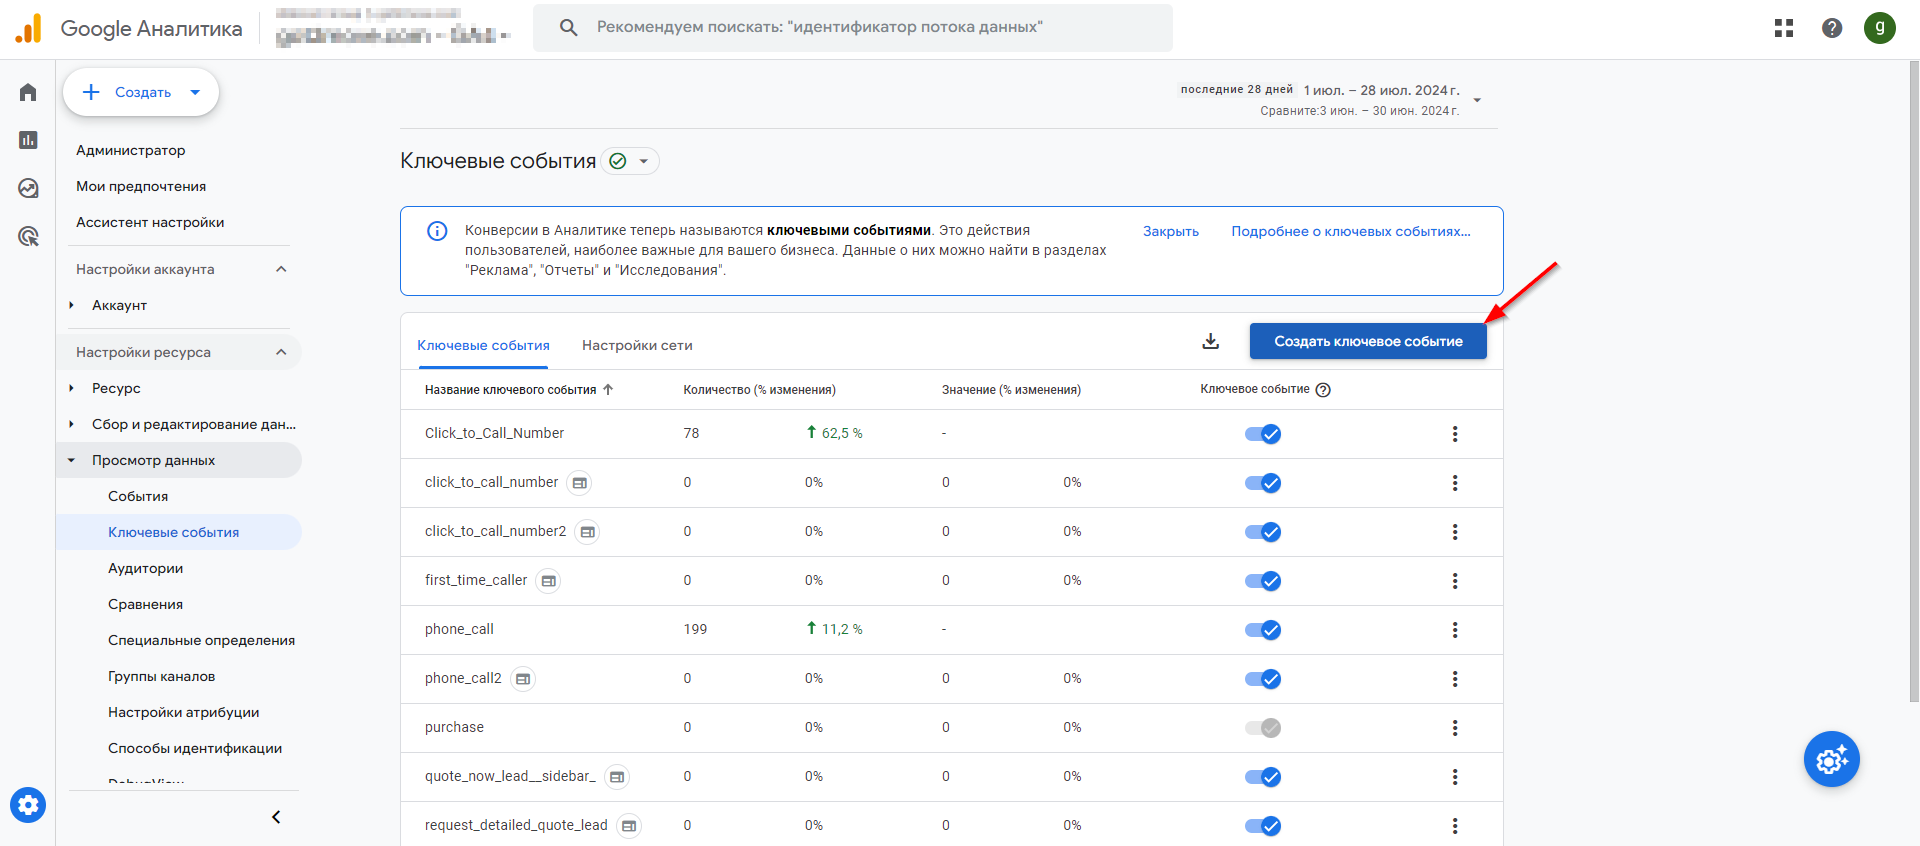Collapse the Настройки аккаунта section
1920x846 pixels.
pyautogui.click(x=281, y=269)
